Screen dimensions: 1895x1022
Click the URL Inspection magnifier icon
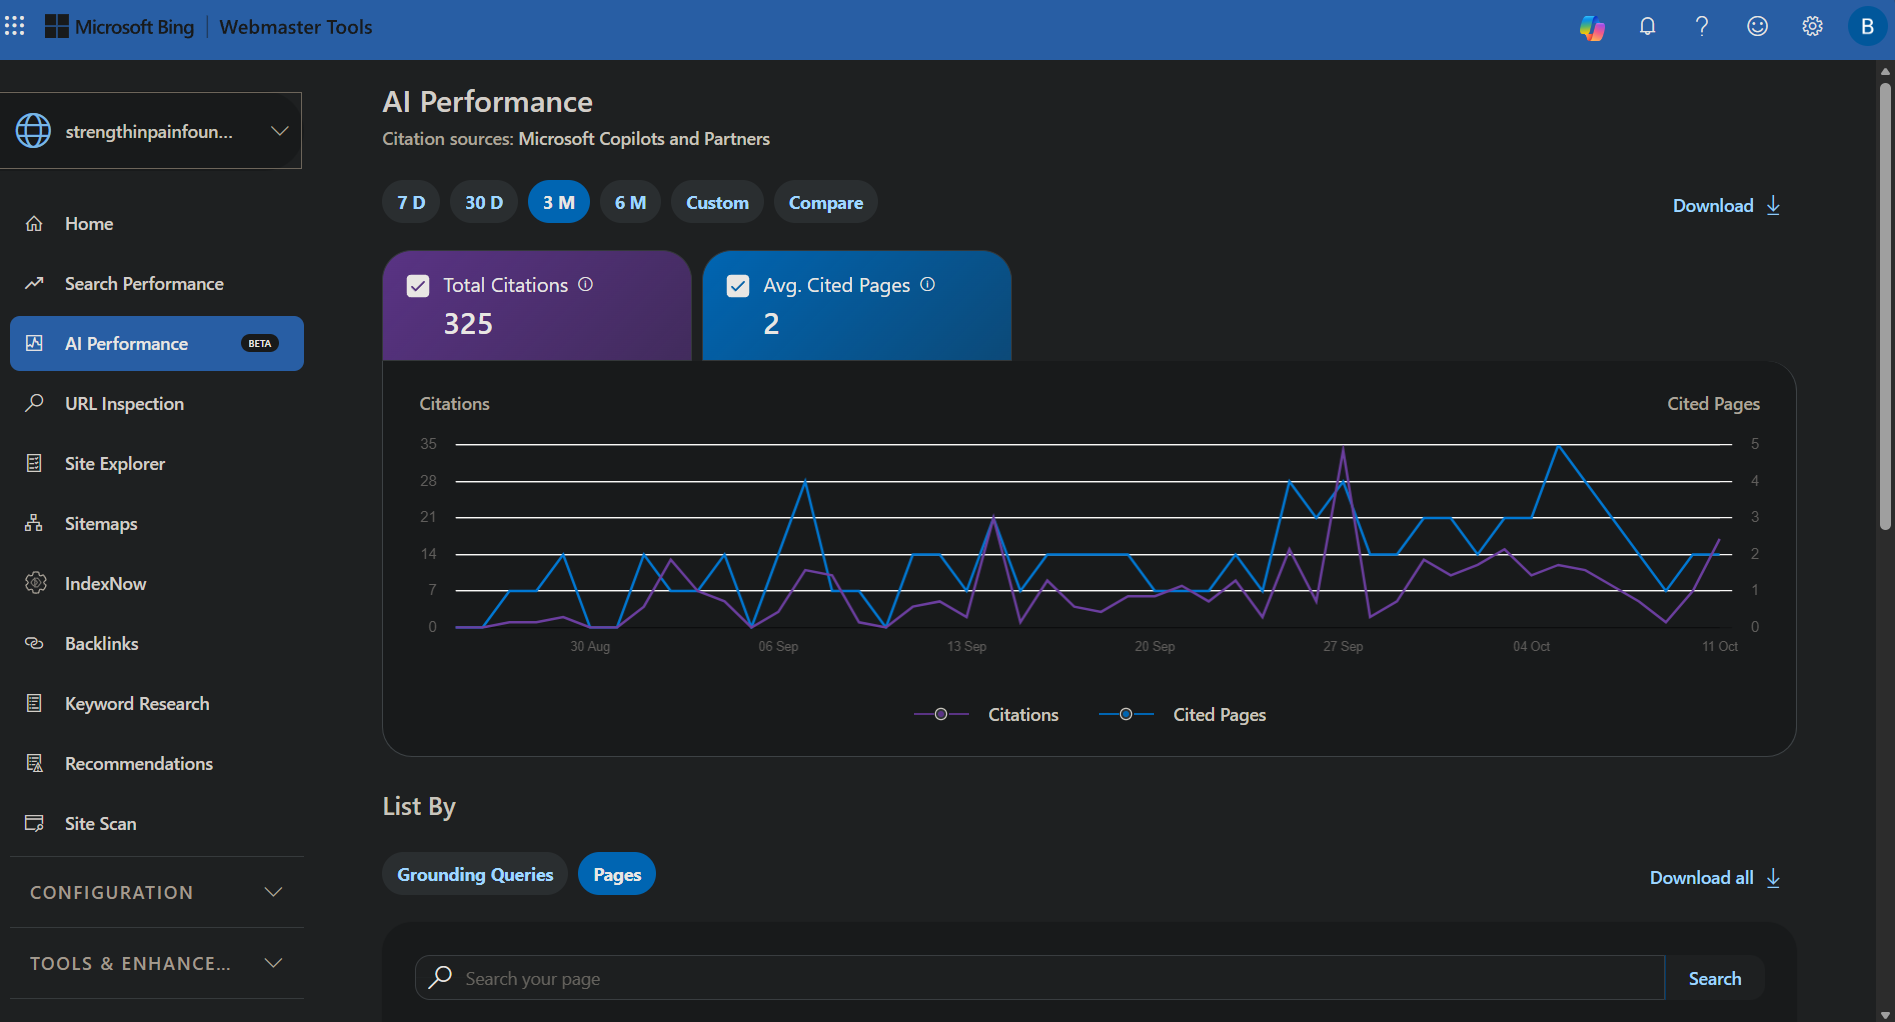(x=34, y=404)
